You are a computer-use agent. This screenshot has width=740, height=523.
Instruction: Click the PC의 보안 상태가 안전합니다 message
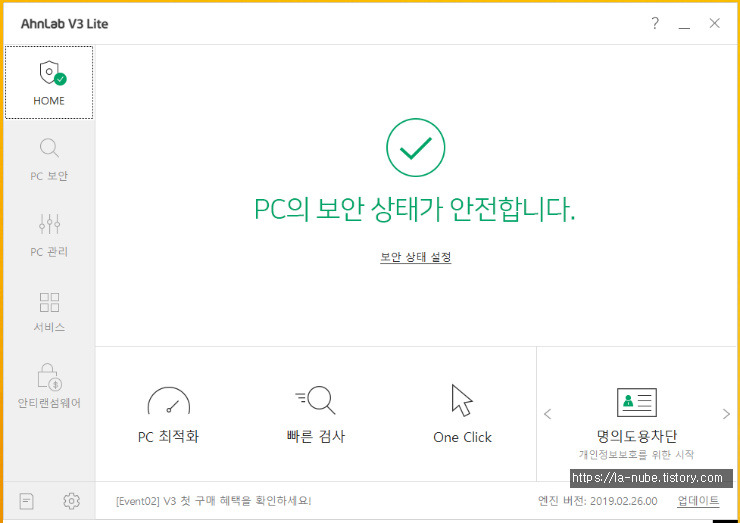[415, 209]
